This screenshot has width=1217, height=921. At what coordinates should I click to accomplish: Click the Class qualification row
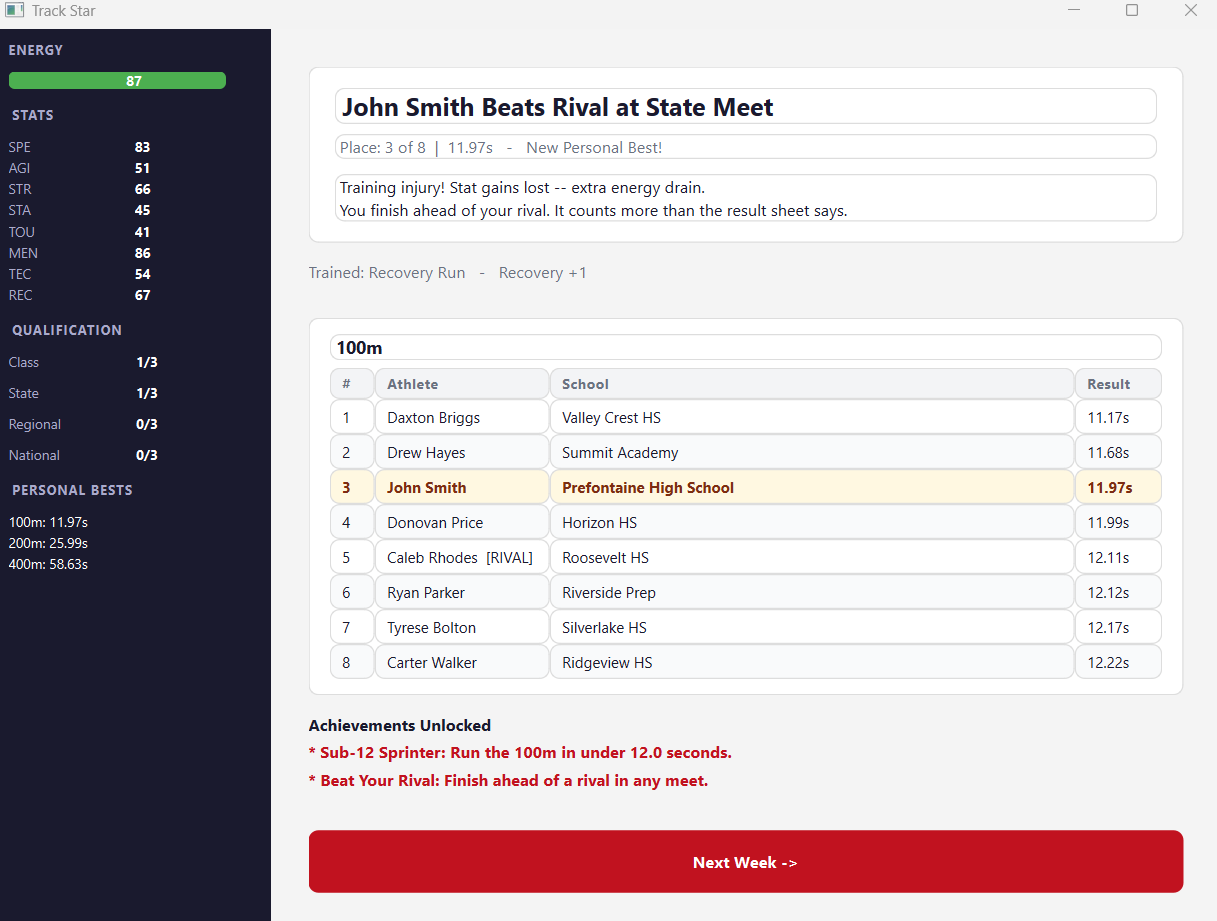pos(83,362)
